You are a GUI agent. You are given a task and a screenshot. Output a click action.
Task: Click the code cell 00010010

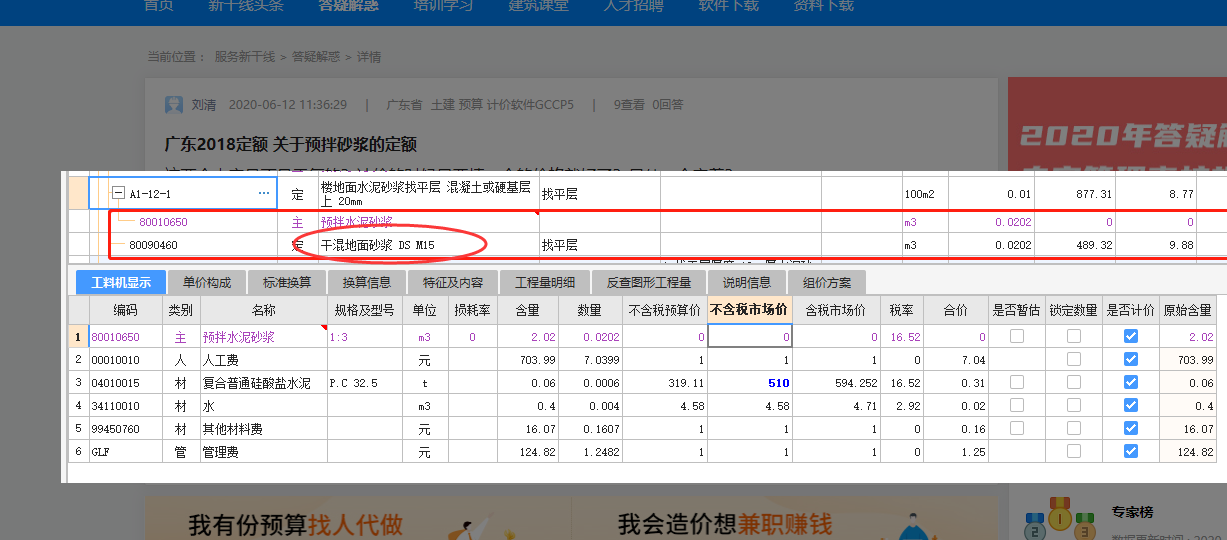point(125,360)
